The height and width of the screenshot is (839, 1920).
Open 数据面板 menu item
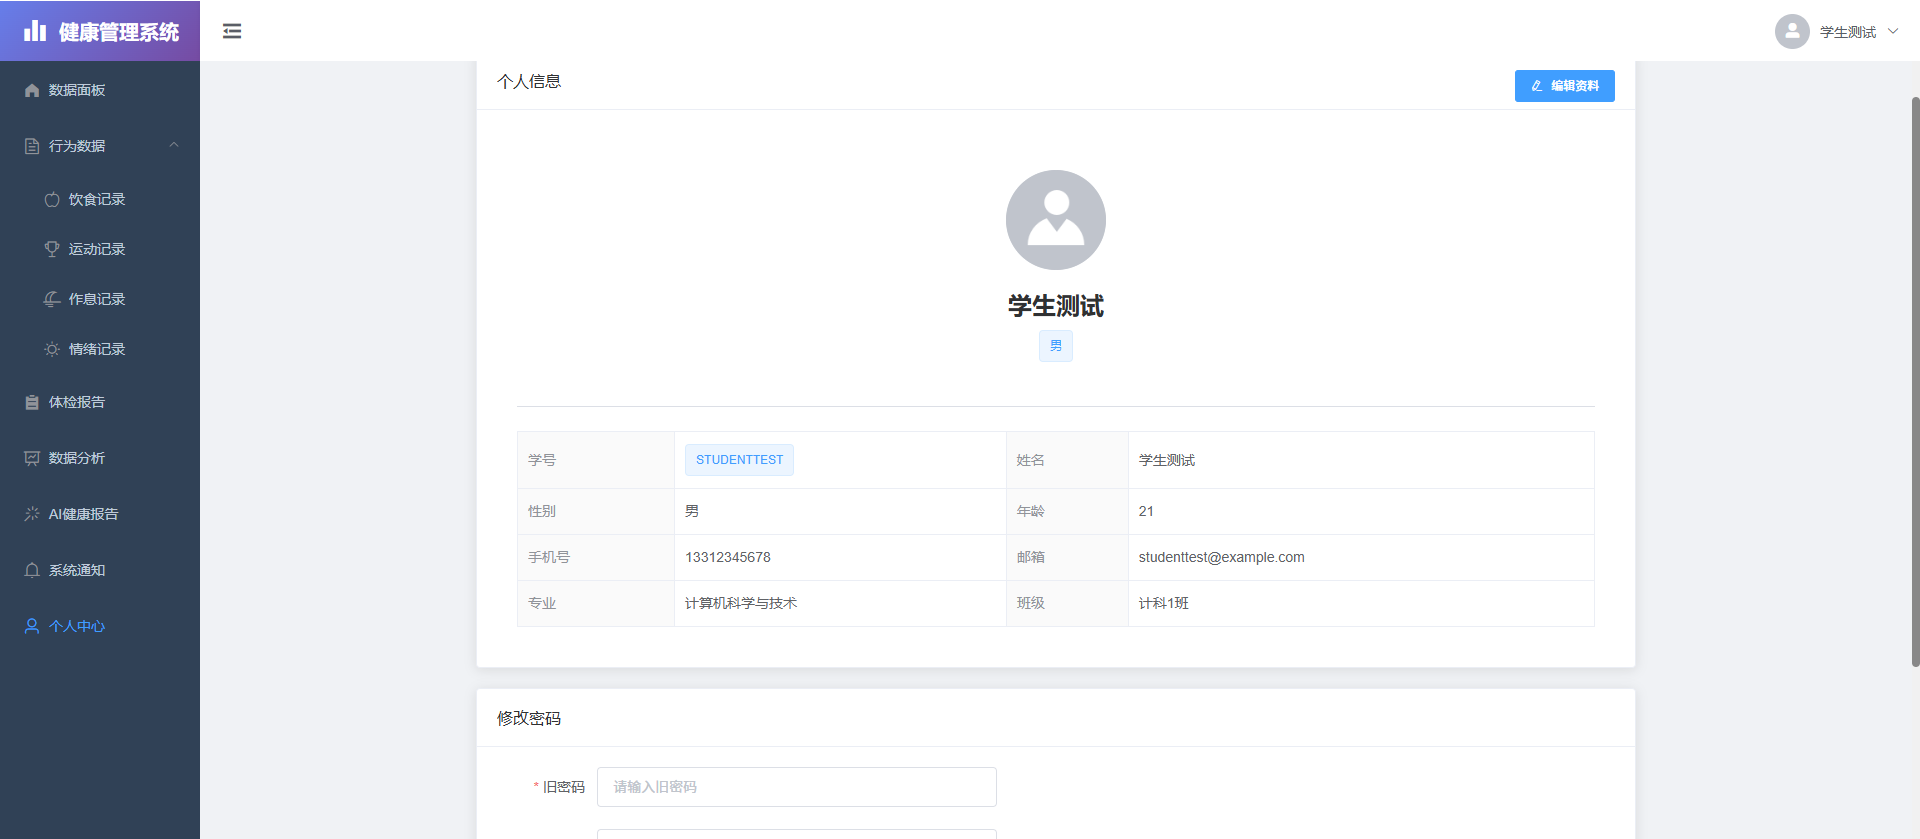pyautogui.click(x=100, y=90)
